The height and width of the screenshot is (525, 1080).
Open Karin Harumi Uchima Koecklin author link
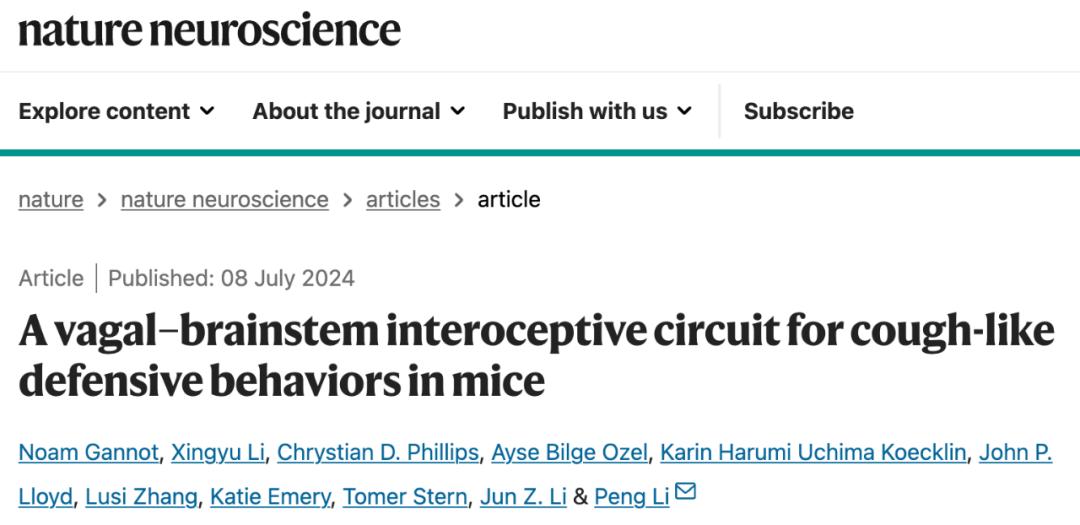point(813,453)
